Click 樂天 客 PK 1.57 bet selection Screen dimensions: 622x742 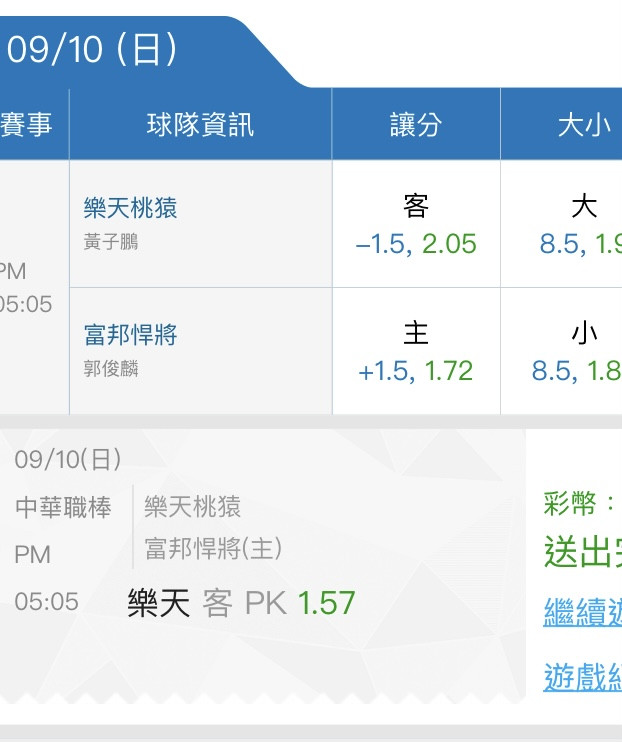[242, 603]
